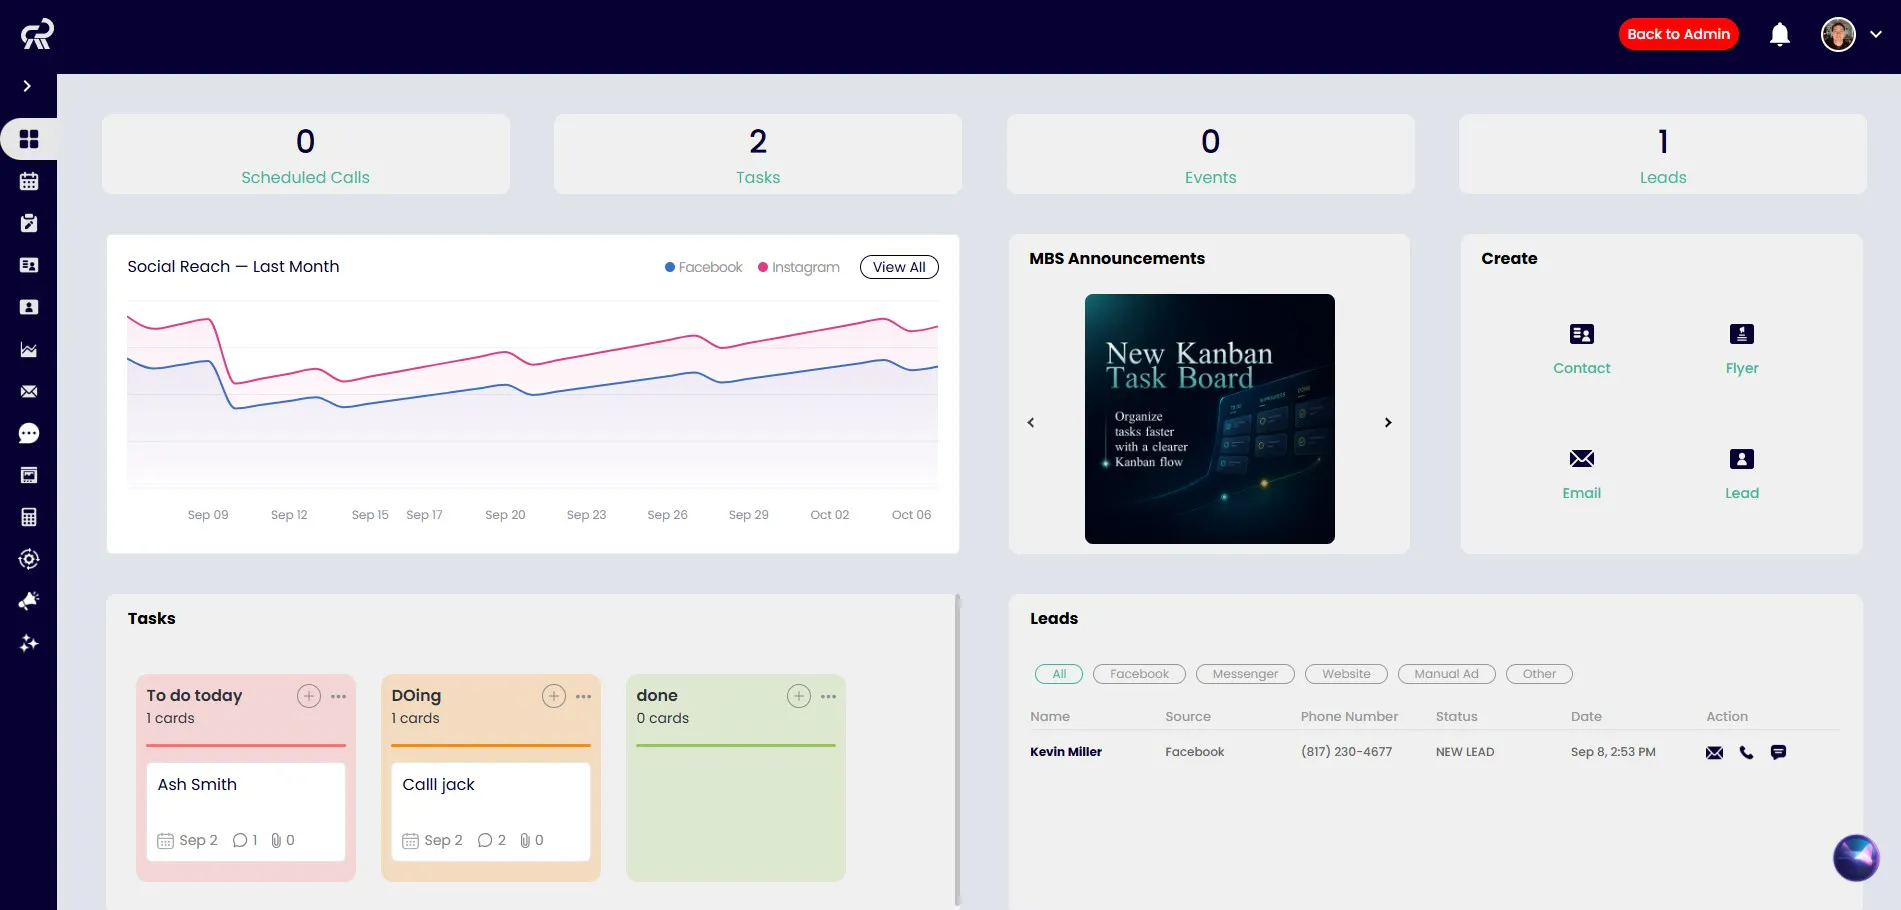Open DOing column options menu

coord(584,696)
